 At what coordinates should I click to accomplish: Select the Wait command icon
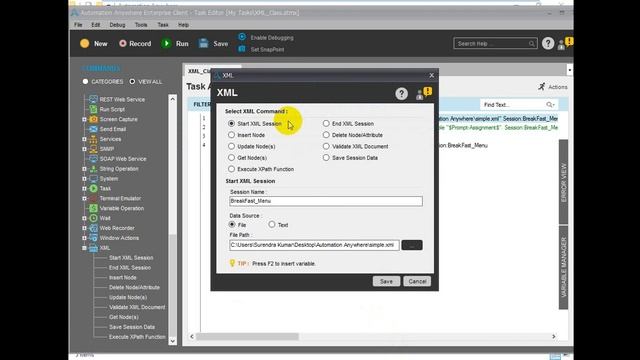coord(93,218)
